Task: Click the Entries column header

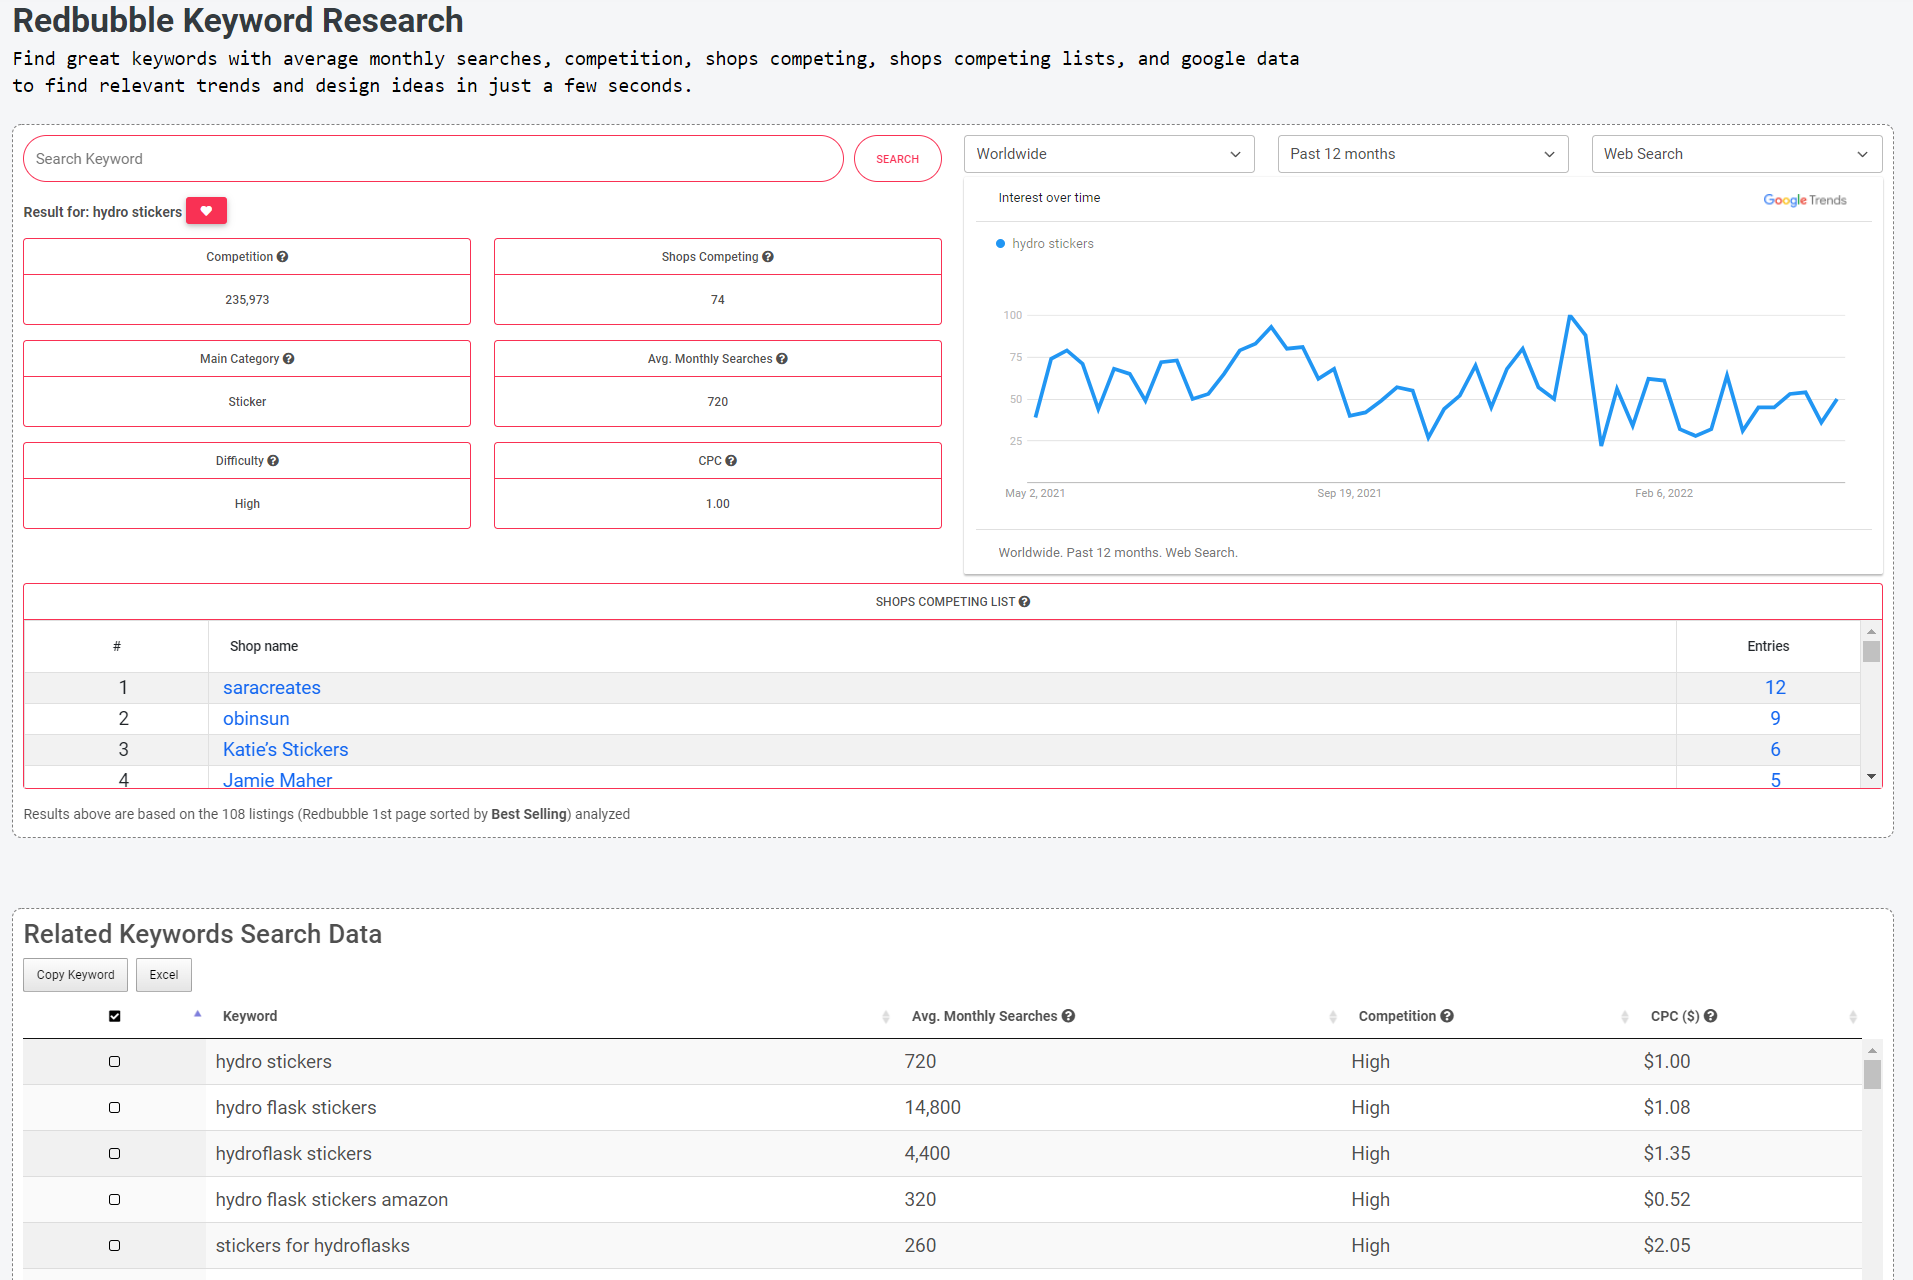Action: (x=1768, y=646)
